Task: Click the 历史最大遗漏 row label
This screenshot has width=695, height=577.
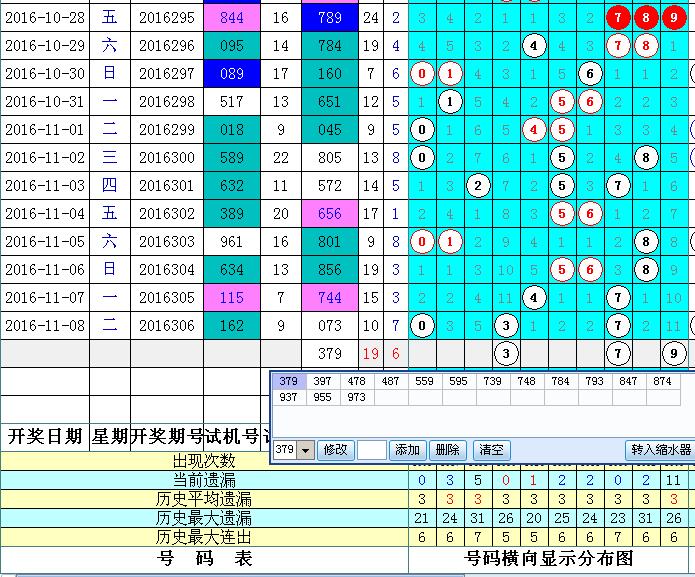Action: 204,518
